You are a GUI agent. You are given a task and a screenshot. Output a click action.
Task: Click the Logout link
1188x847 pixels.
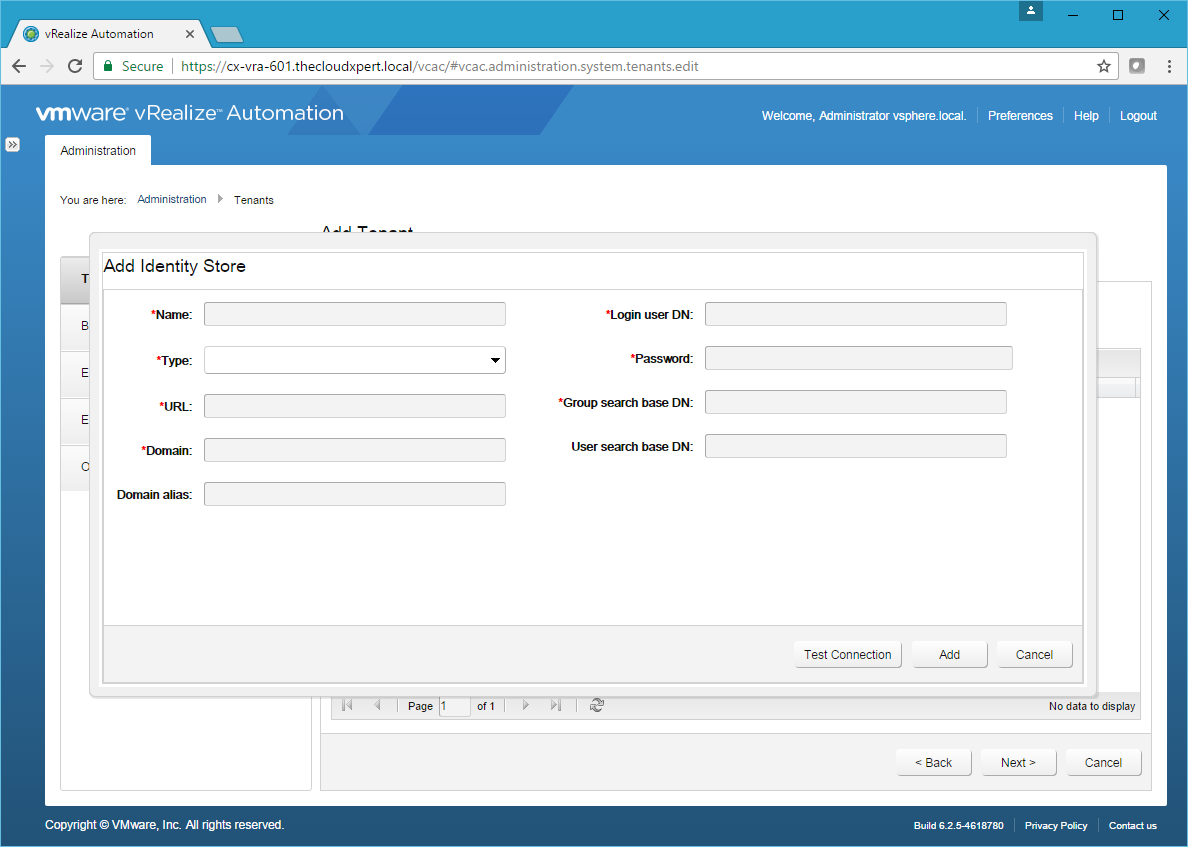tap(1138, 116)
